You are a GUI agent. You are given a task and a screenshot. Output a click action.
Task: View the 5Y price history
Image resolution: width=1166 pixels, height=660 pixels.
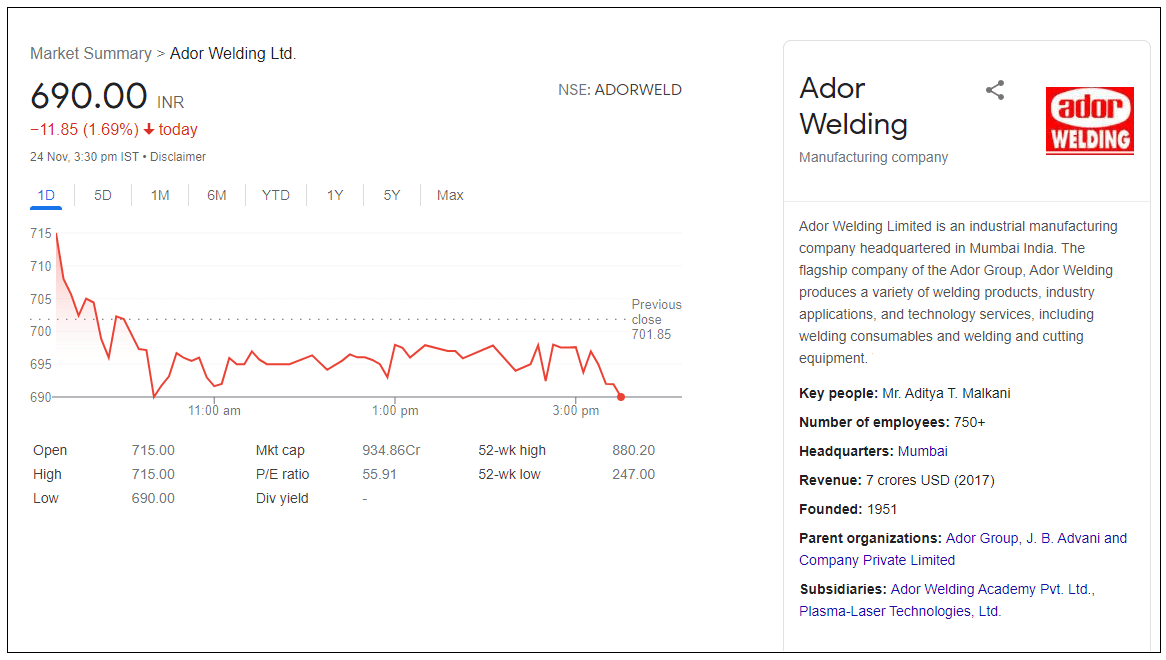392,195
